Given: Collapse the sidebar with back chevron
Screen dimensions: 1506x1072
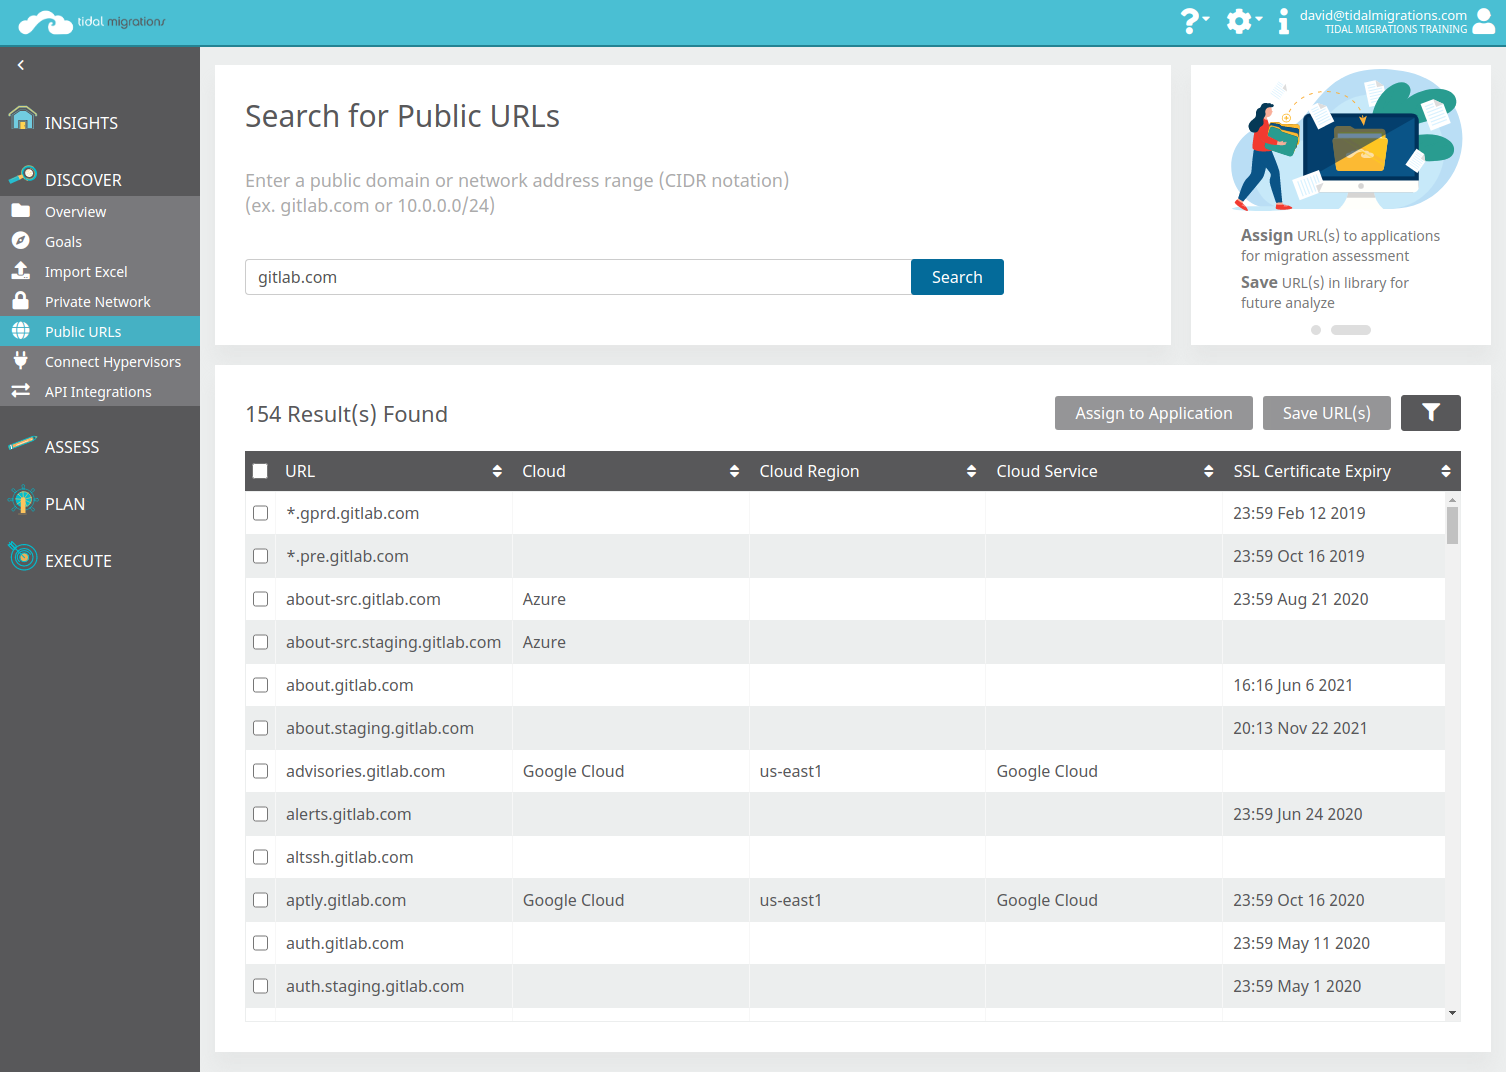Looking at the screenshot, I should coord(20,65).
